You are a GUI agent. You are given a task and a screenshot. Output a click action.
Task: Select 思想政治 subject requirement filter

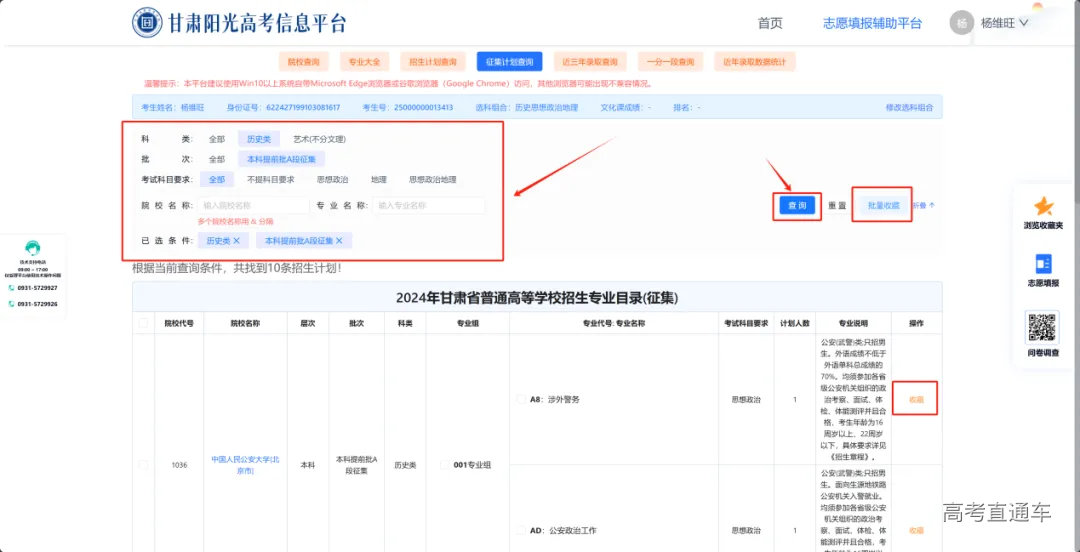pos(332,179)
